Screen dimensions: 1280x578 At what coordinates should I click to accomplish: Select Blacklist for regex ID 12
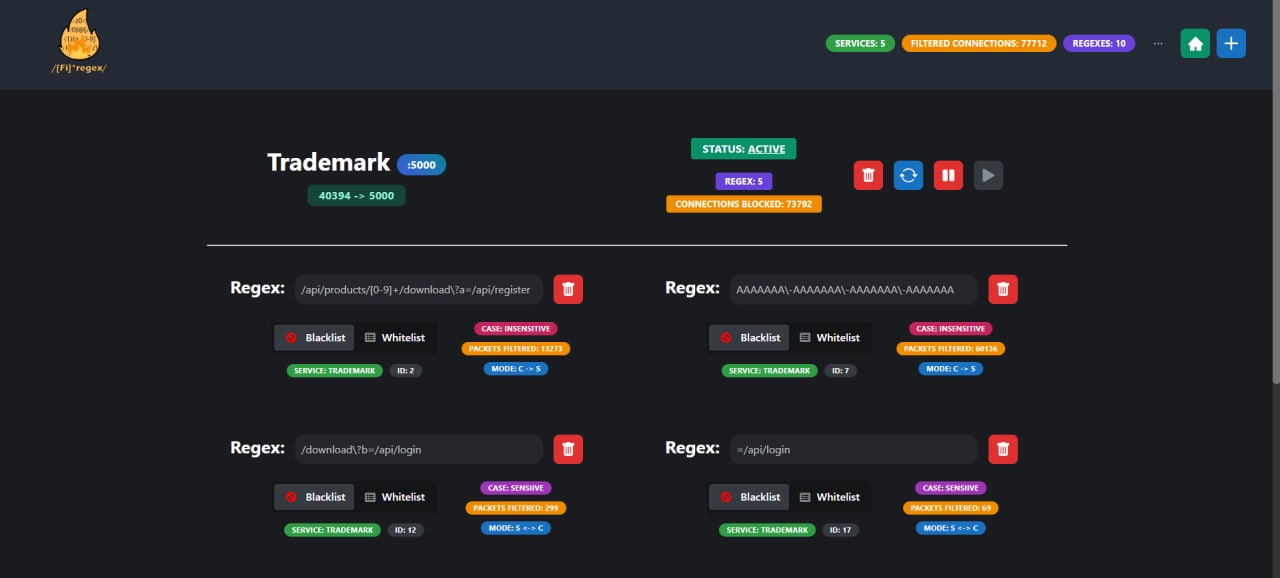pyautogui.click(x=313, y=496)
